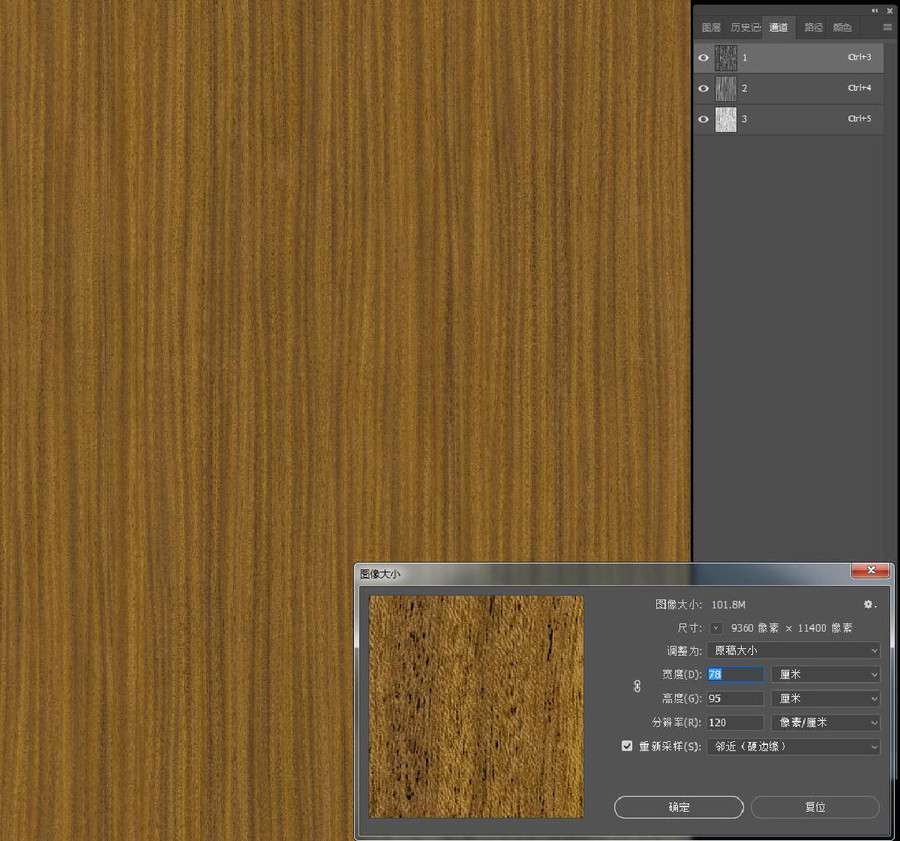Open the Channels panel menu icon

[887, 27]
